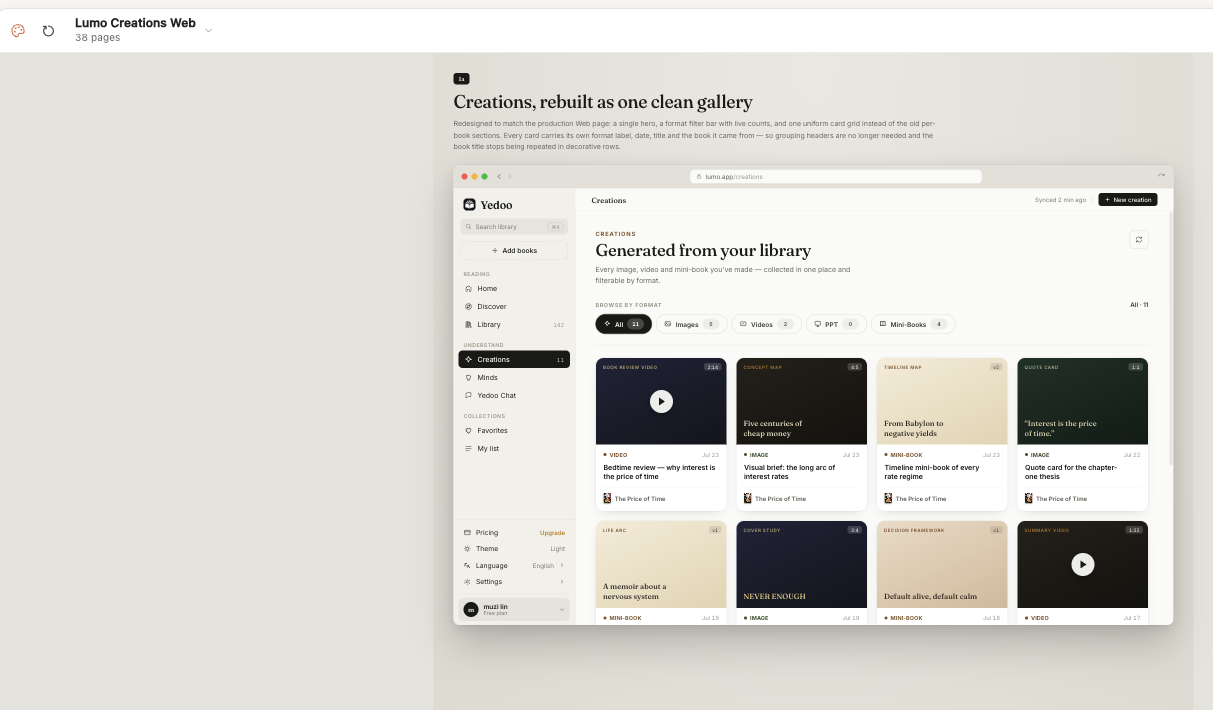Click the Synced 2 min ago status

click(1060, 200)
